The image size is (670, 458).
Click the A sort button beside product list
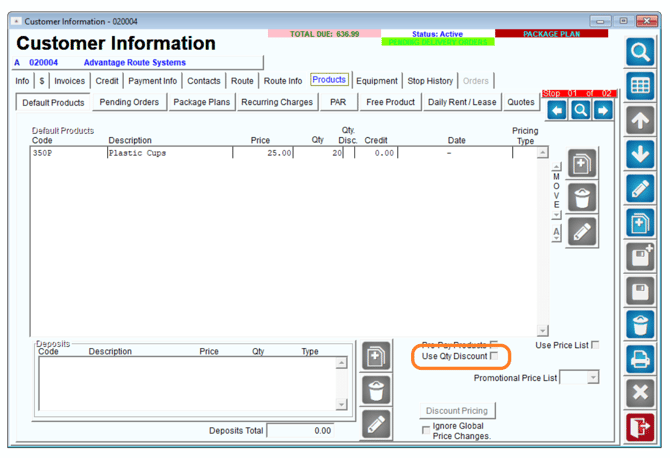click(556, 233)
